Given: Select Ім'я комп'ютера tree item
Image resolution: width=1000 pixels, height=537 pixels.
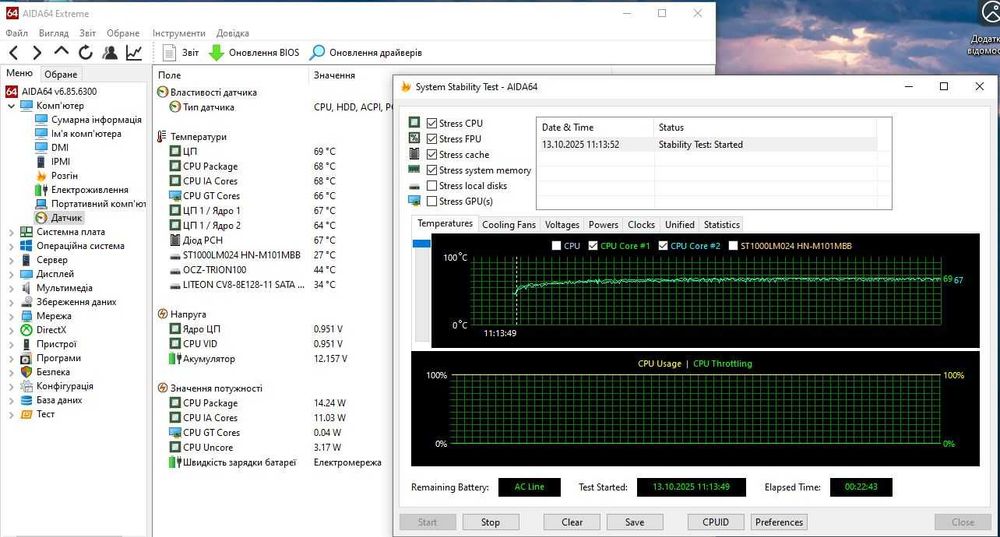Looking at the screenshot, I should point(85,133).
